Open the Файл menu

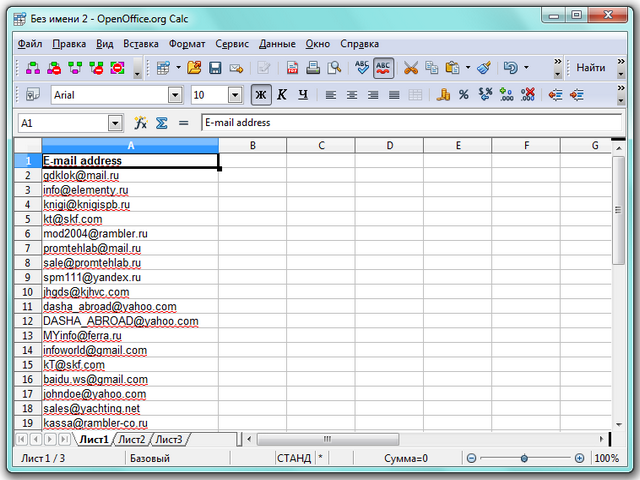click(29, 44)
